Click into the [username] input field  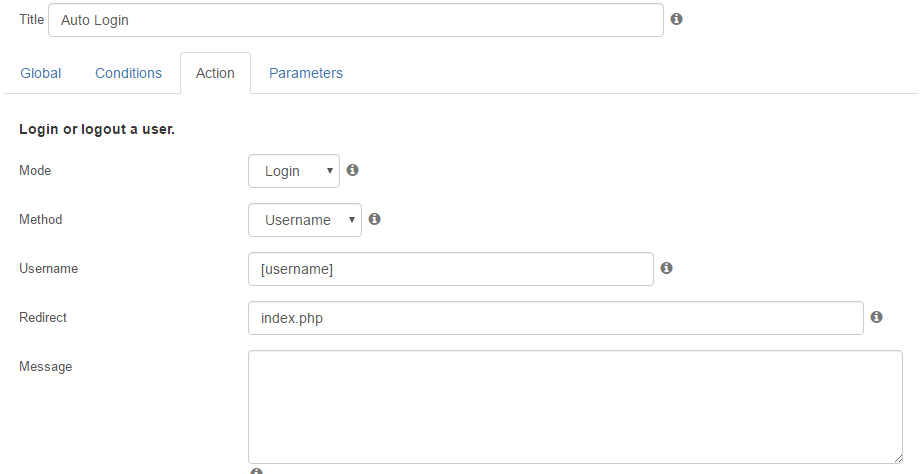450,269
